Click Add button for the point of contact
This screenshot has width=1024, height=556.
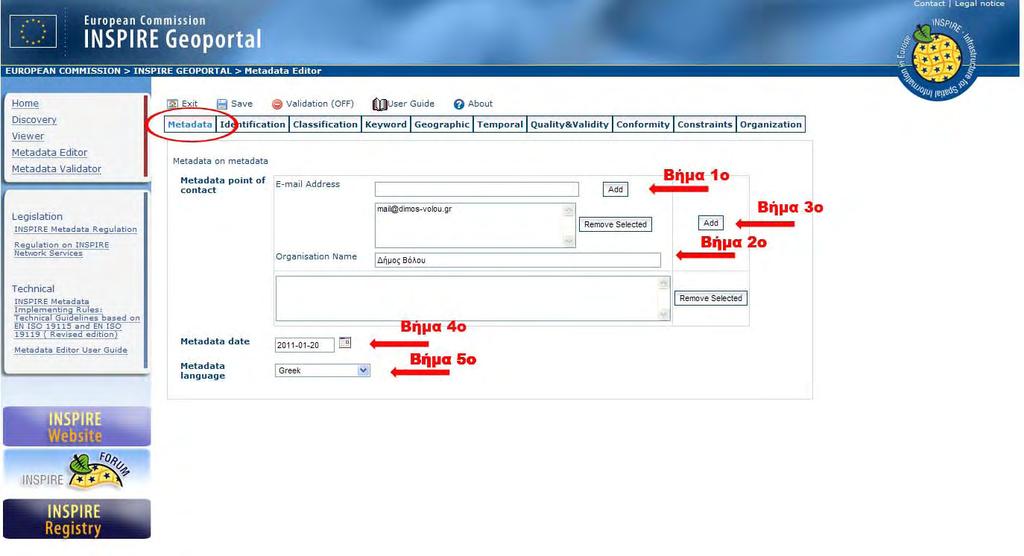pyautogui.click(x=711, y=223)
